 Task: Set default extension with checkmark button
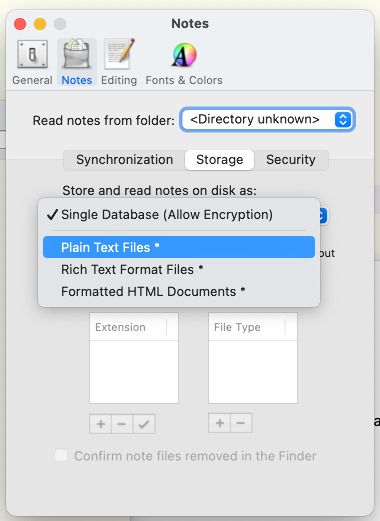point(144,424)
